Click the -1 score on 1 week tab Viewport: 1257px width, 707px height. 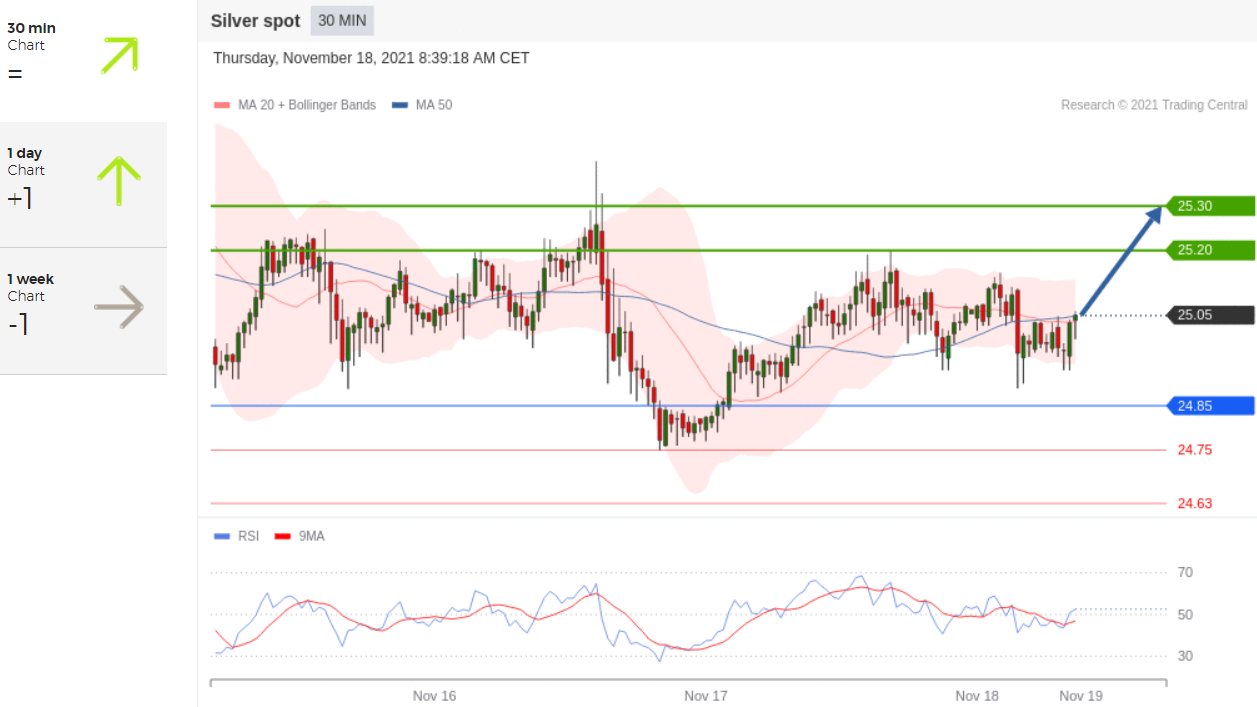pos(19,324)
